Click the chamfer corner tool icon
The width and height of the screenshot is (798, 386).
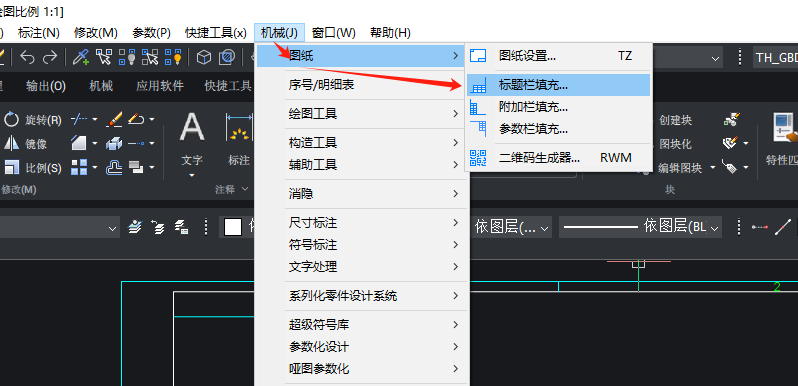click(x=79, y=144)
